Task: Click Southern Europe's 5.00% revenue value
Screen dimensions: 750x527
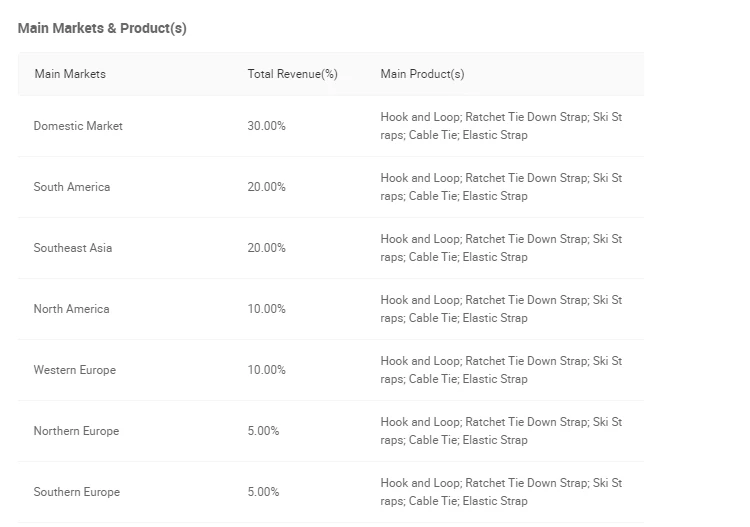Action: [263, 492]
